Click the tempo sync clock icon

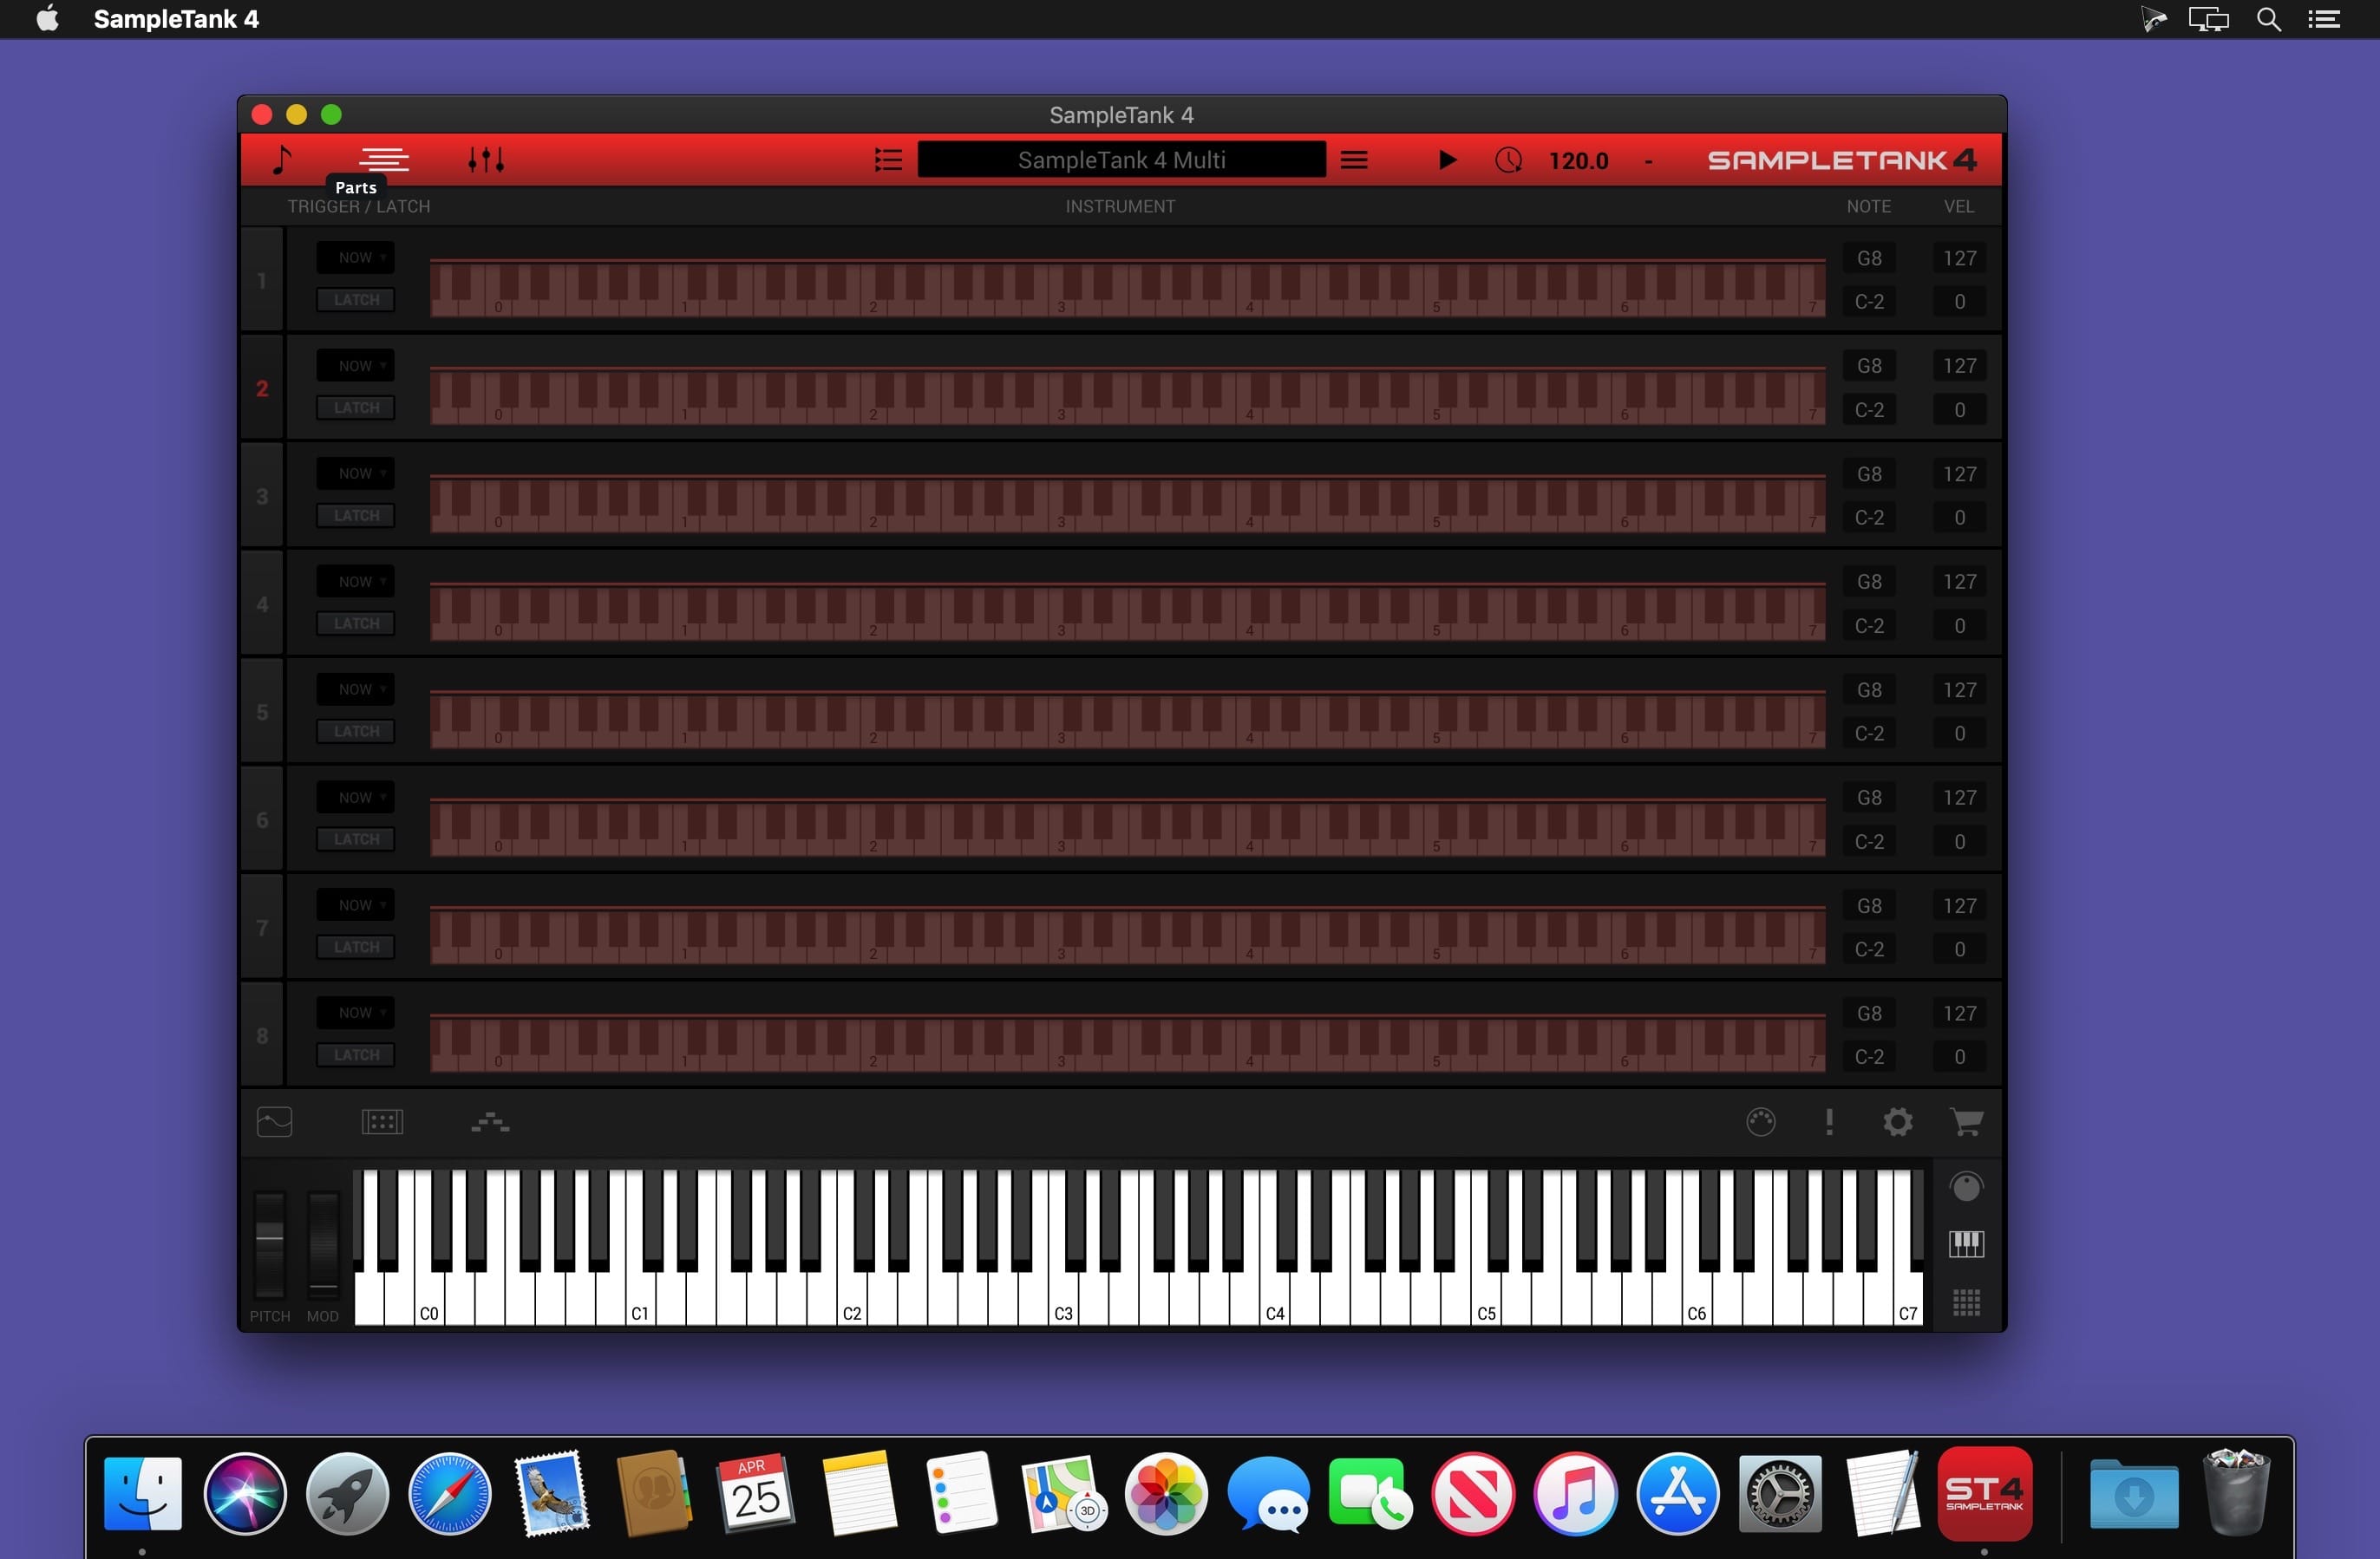(1508, 160)
